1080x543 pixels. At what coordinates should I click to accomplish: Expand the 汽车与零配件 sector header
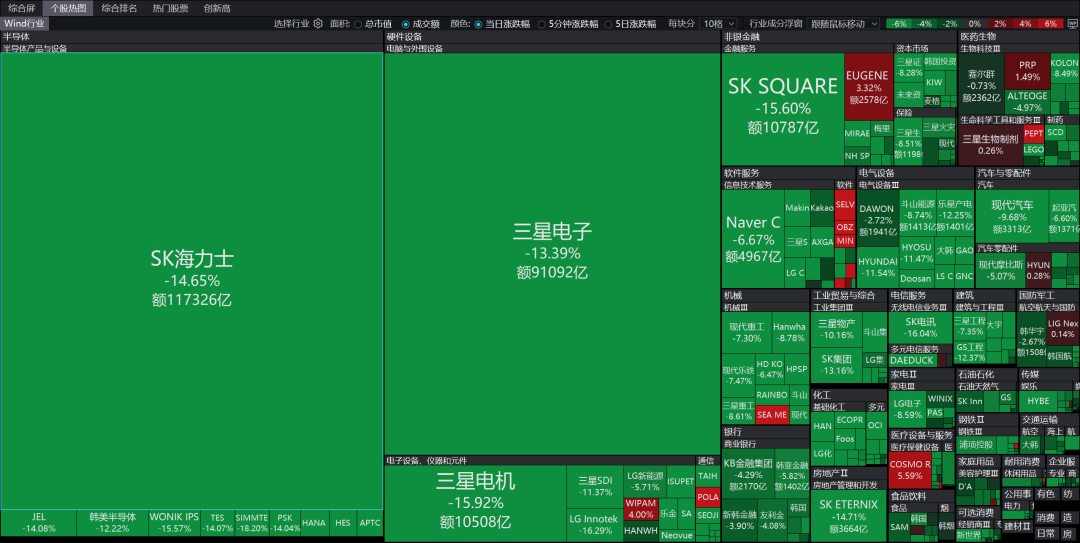pos(1028,173)
